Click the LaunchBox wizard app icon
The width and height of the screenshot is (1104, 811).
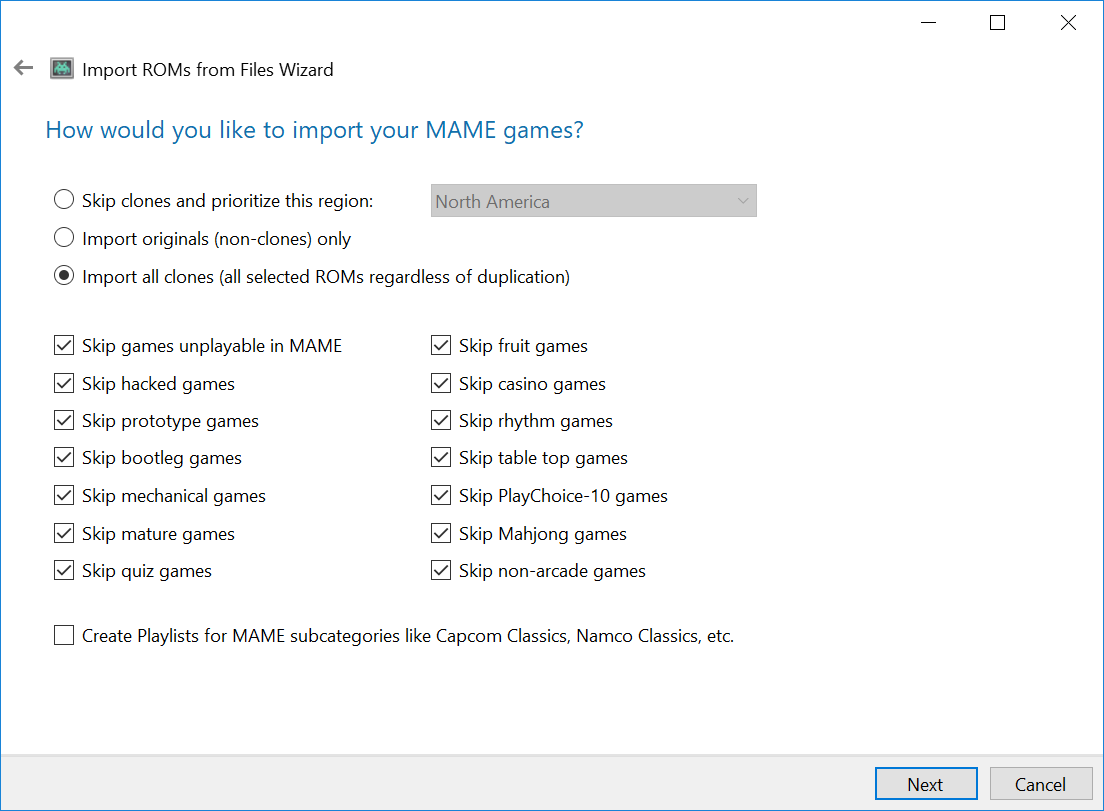[x=62, y=69]
